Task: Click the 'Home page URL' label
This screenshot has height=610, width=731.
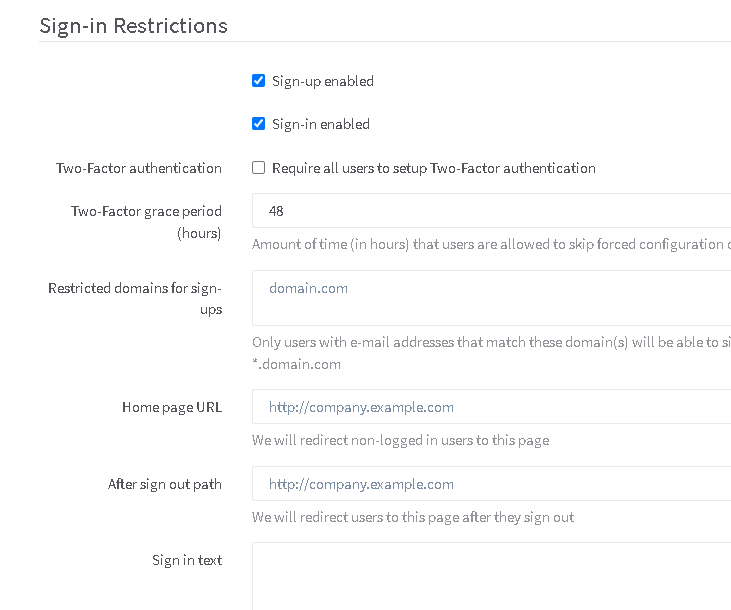Action: (172, 407)
